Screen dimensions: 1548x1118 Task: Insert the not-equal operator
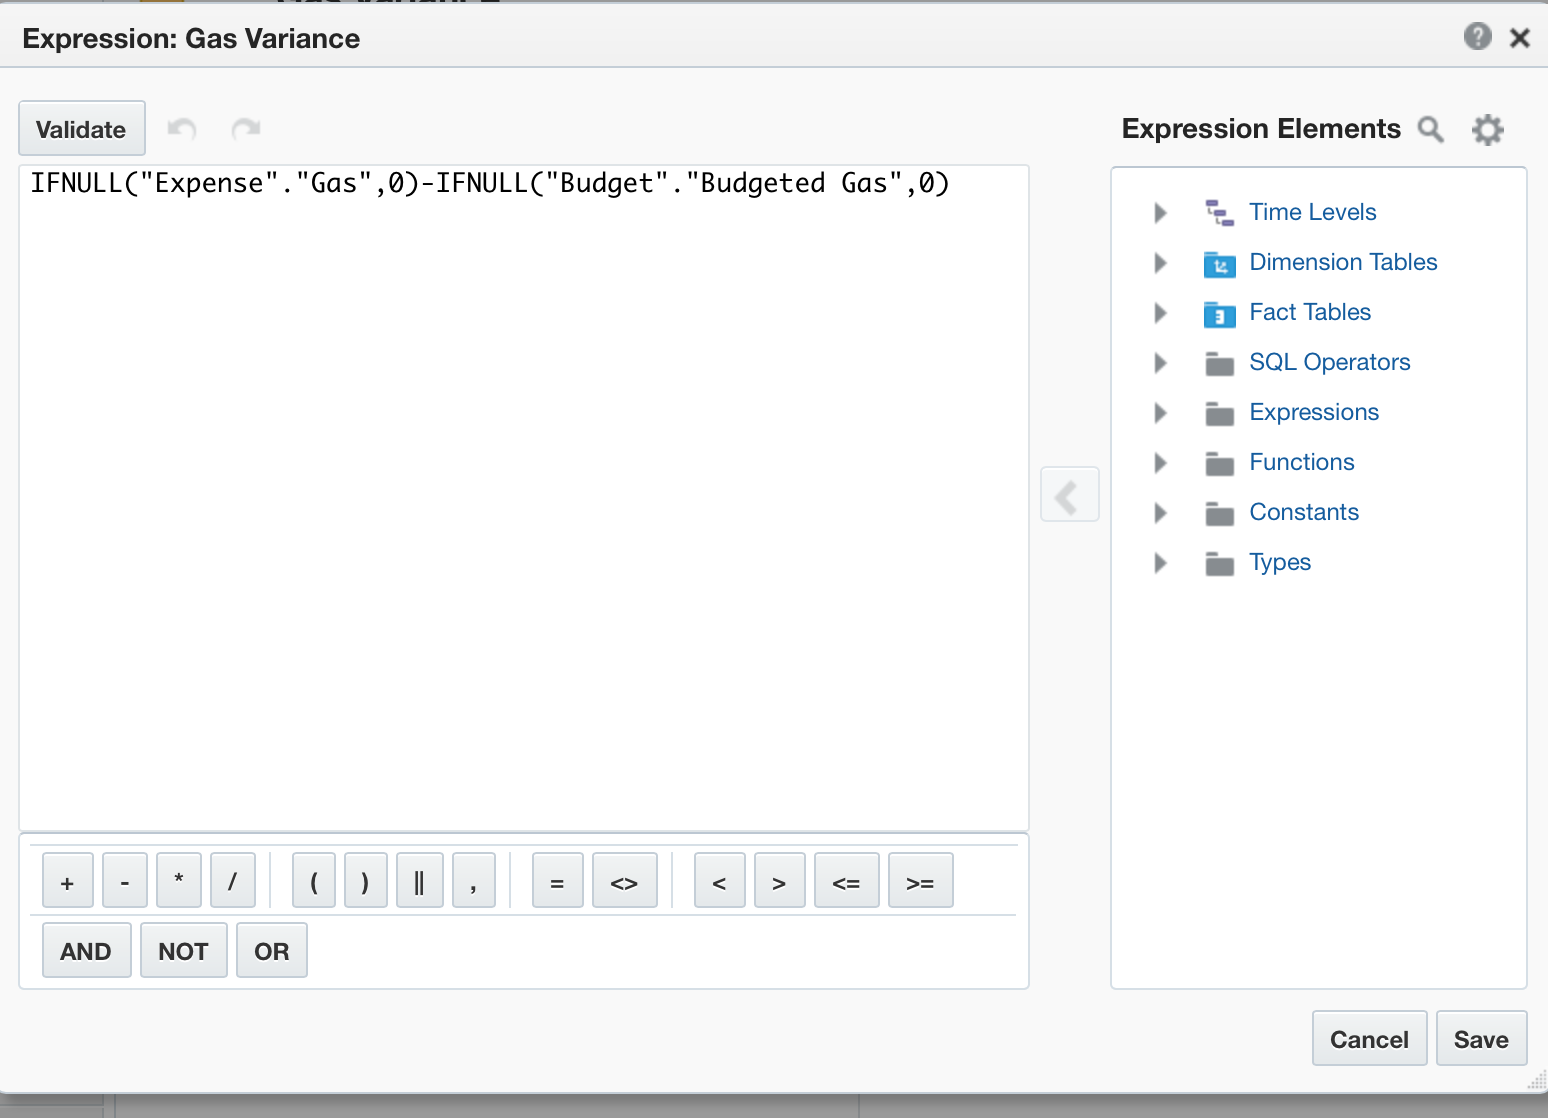624,881
